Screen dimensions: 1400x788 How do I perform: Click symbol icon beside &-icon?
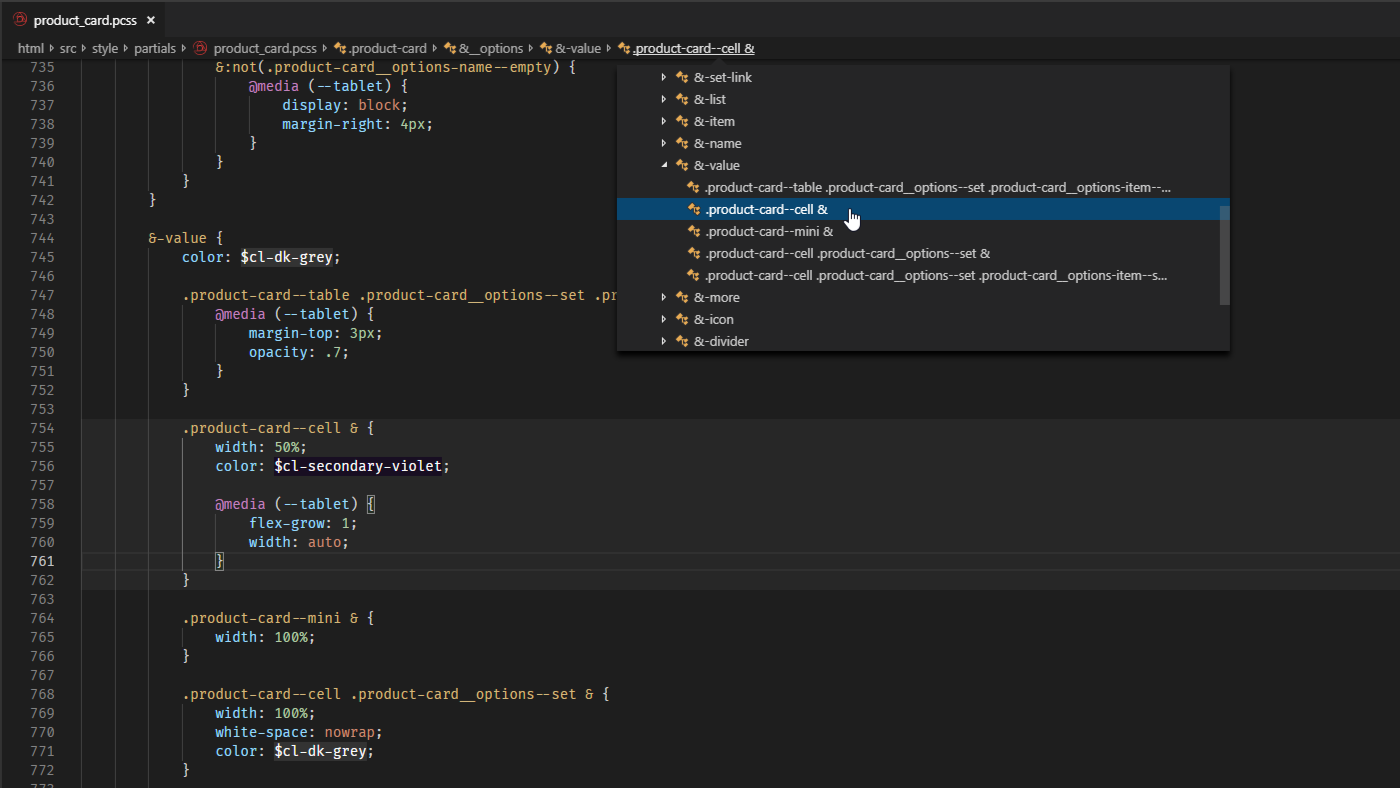pos(682,319)
